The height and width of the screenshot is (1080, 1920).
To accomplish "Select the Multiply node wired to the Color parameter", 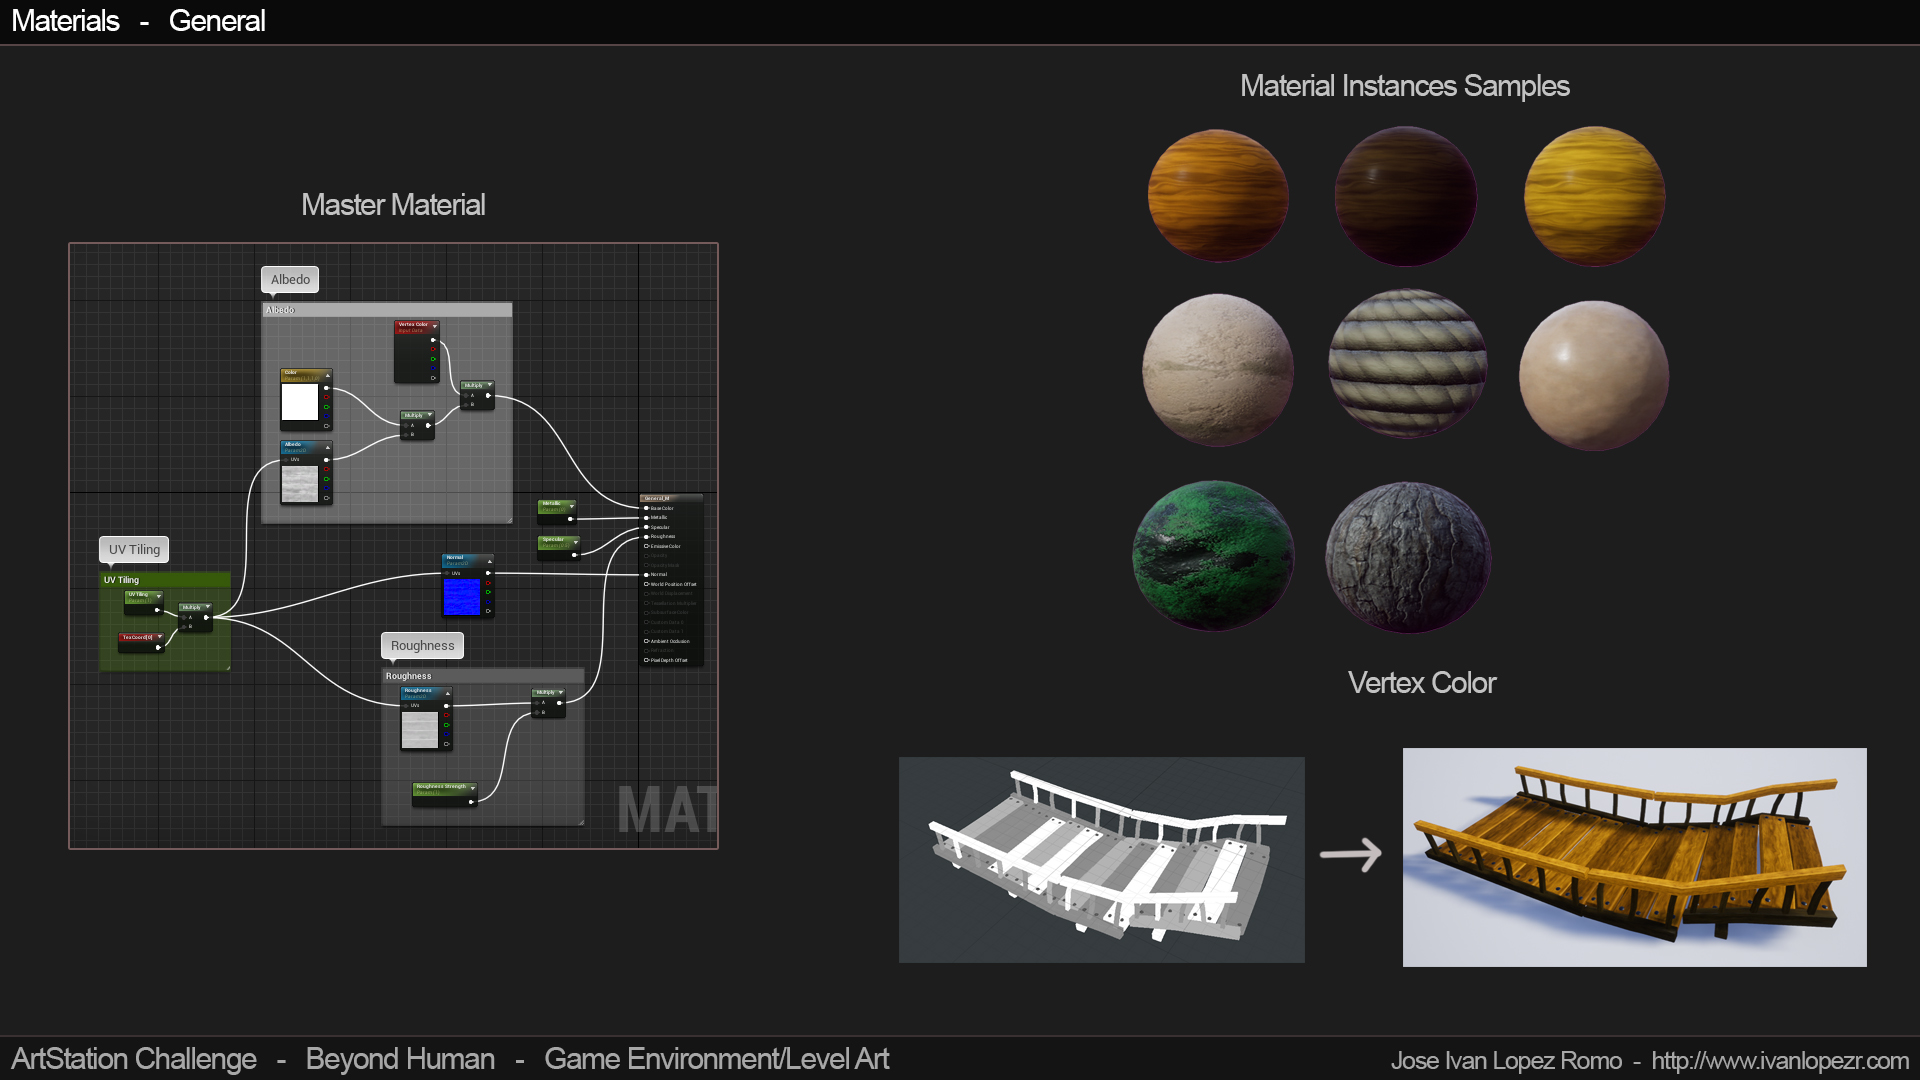I will point(417,425).
